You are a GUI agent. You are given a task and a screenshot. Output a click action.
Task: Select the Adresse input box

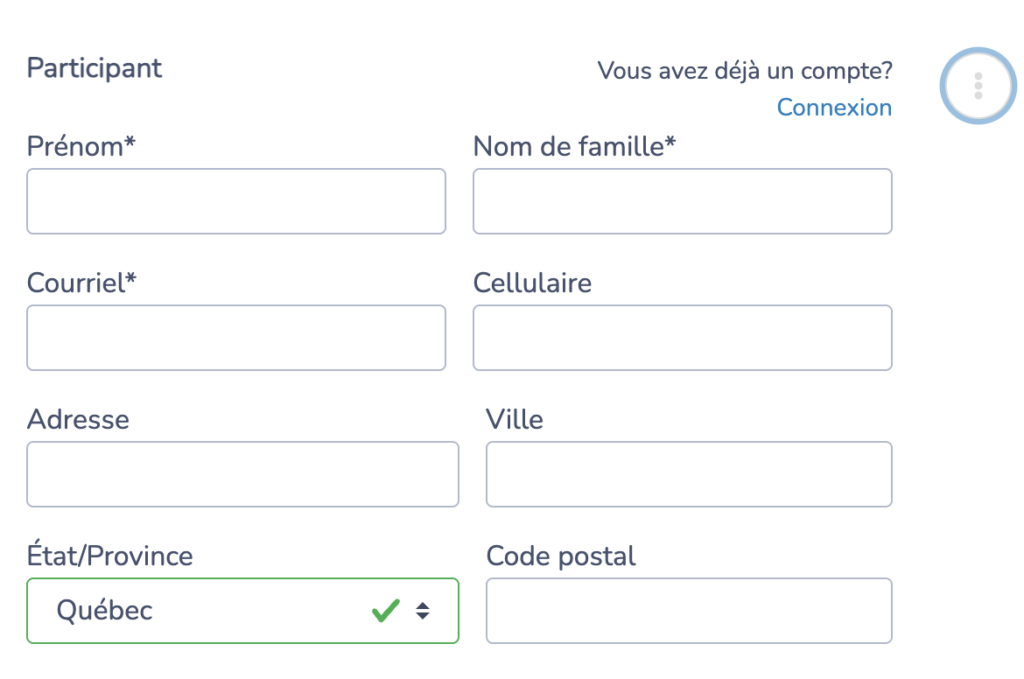pos(242,474)
